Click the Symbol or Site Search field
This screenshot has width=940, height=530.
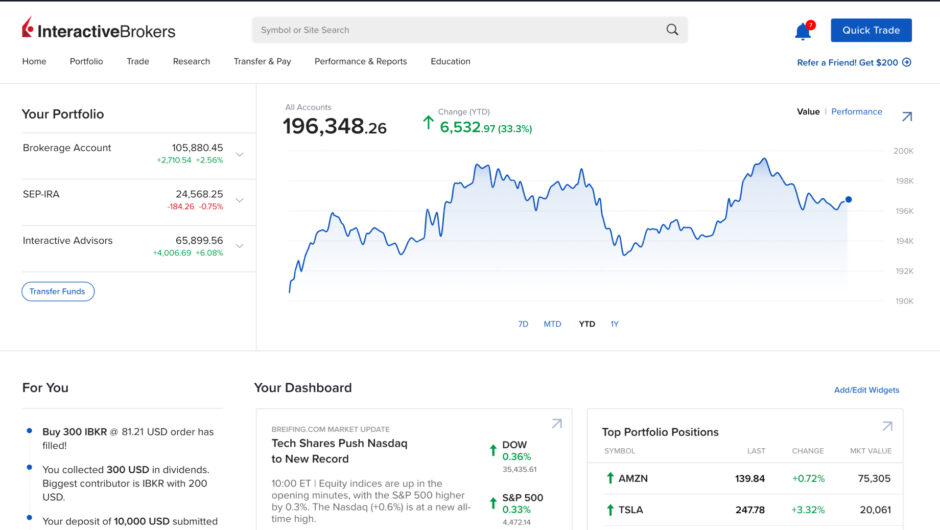(469, 30)
